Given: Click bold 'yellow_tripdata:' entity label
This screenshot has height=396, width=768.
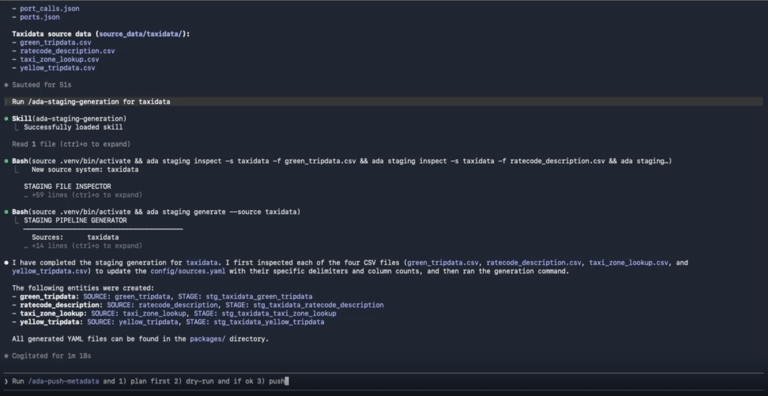Looking at the screenshot, I should tap(51, 322).
